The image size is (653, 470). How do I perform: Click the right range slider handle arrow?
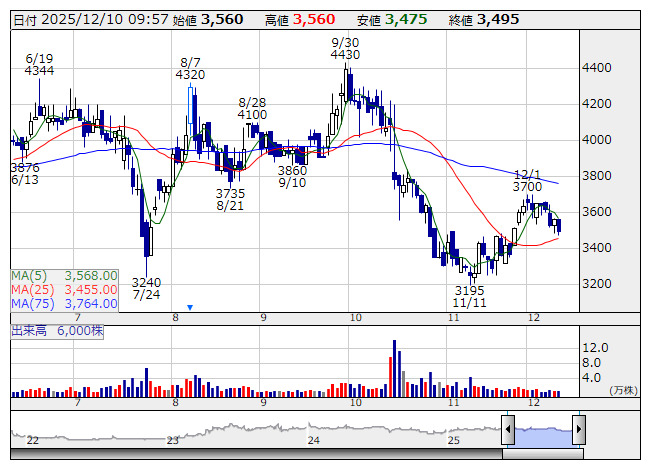[x=579, y=429]
